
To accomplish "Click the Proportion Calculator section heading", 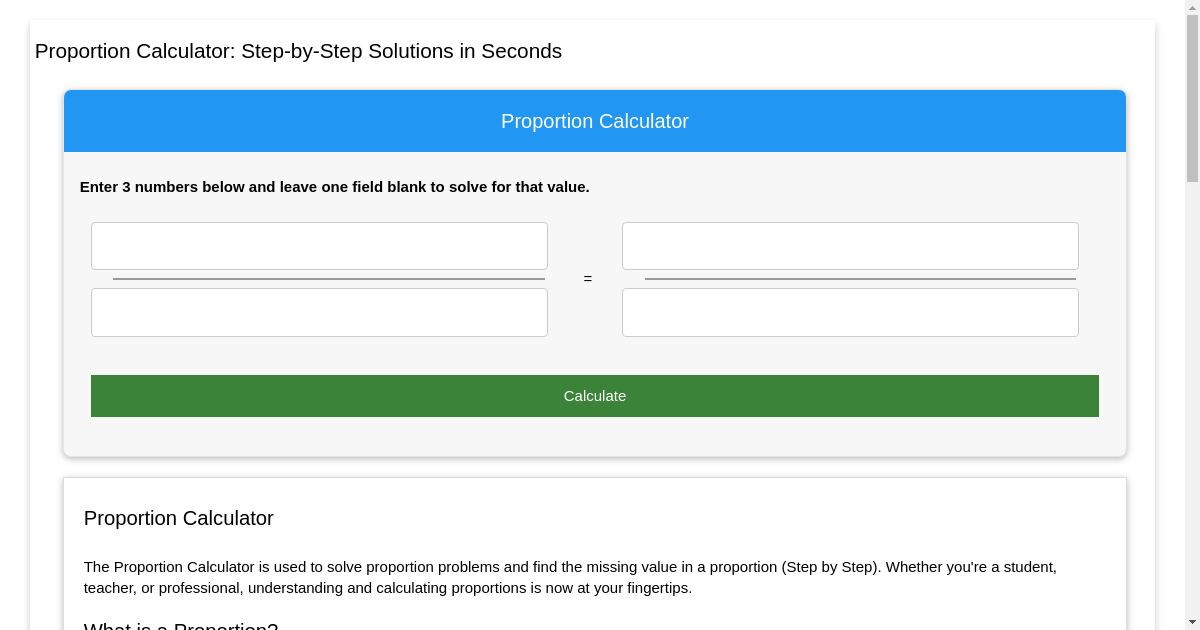I will [178, 518].
